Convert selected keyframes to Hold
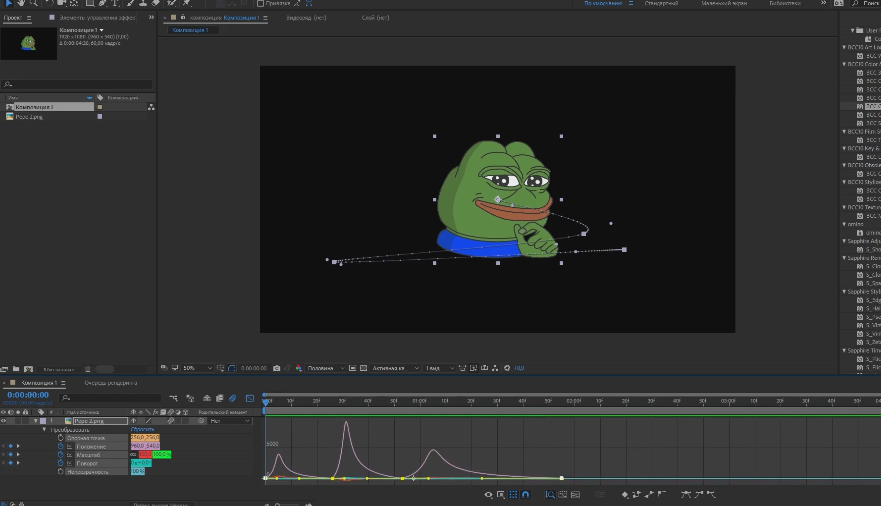Screen dimensions: 881x506 (637, 495)
